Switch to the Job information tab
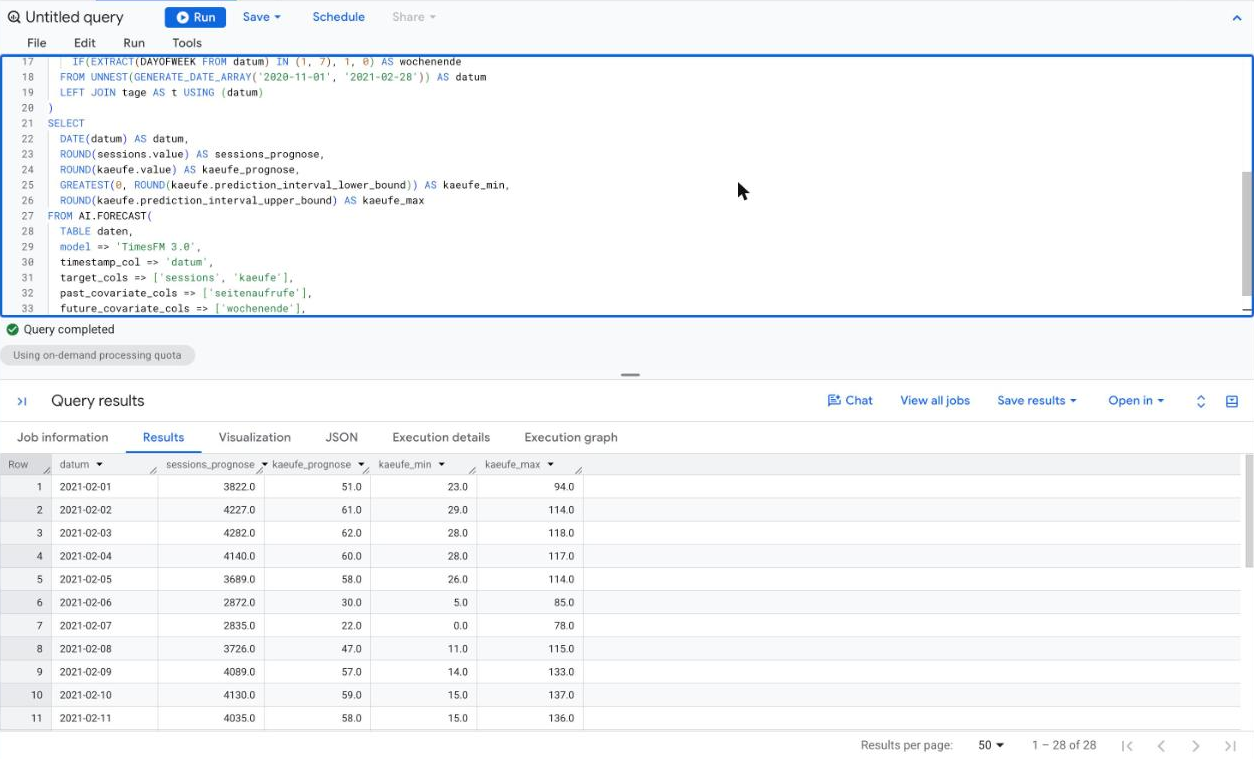 (63, 437)
